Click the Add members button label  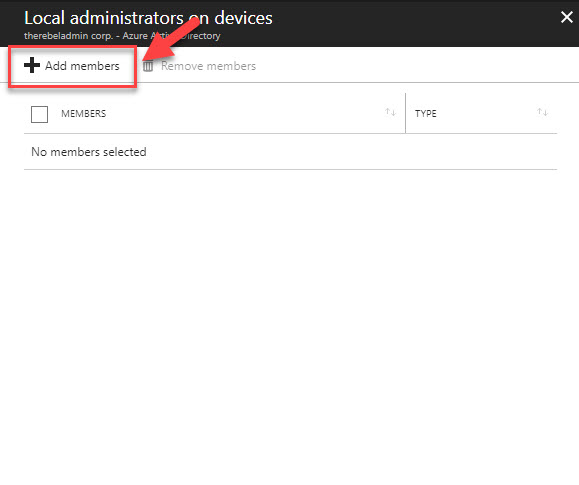(x=82, y=66)
